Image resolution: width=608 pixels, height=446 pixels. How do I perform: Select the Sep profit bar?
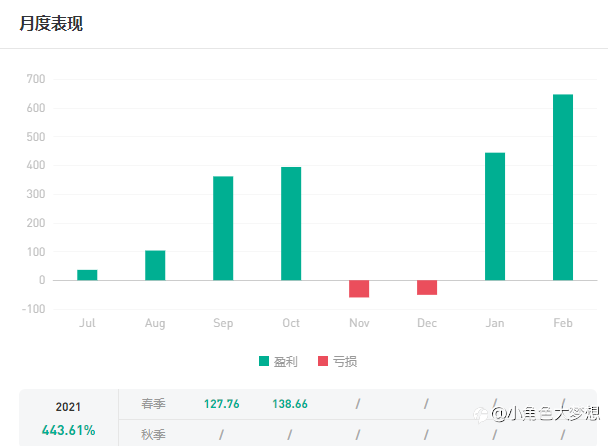223,228
